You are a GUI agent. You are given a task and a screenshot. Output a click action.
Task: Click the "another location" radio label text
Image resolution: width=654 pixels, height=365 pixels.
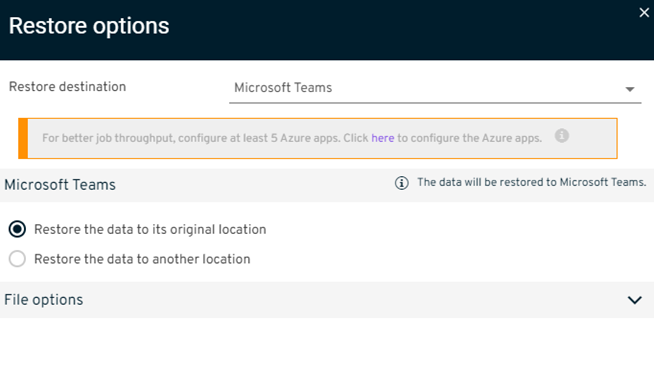pos(142,259)
